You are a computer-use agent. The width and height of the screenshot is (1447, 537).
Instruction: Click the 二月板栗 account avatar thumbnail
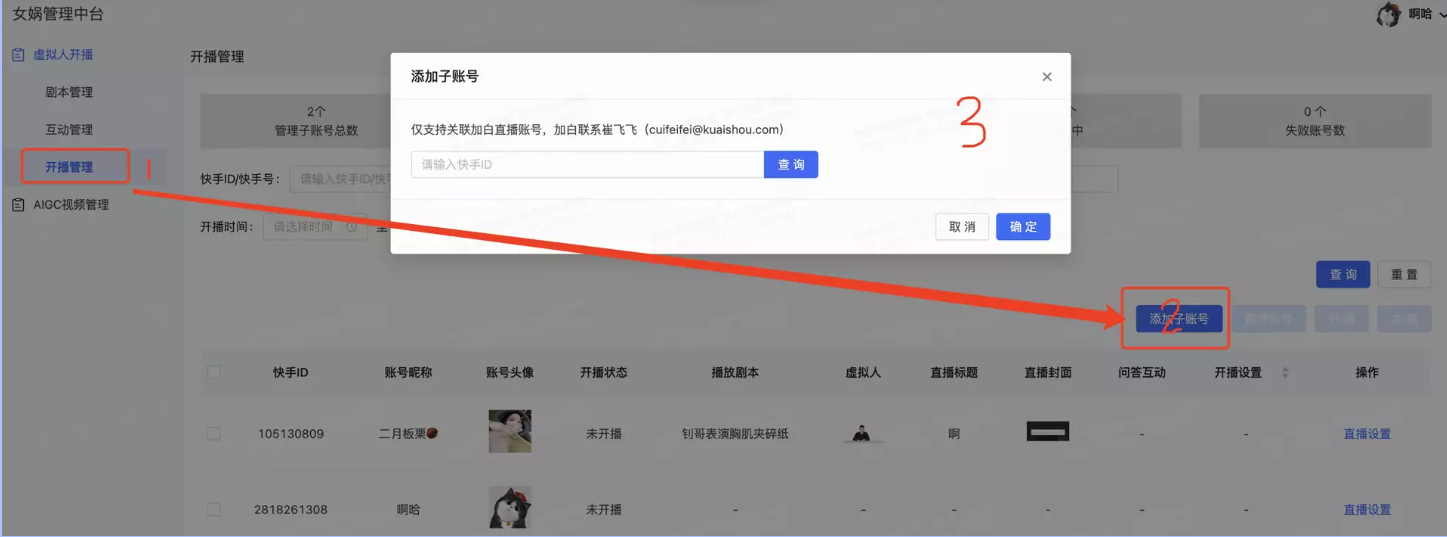(510, 431)
